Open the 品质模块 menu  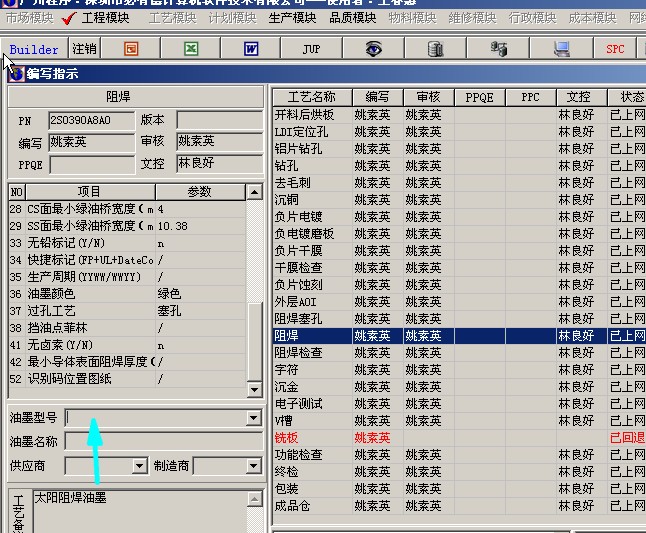click(x=353, y=18)
